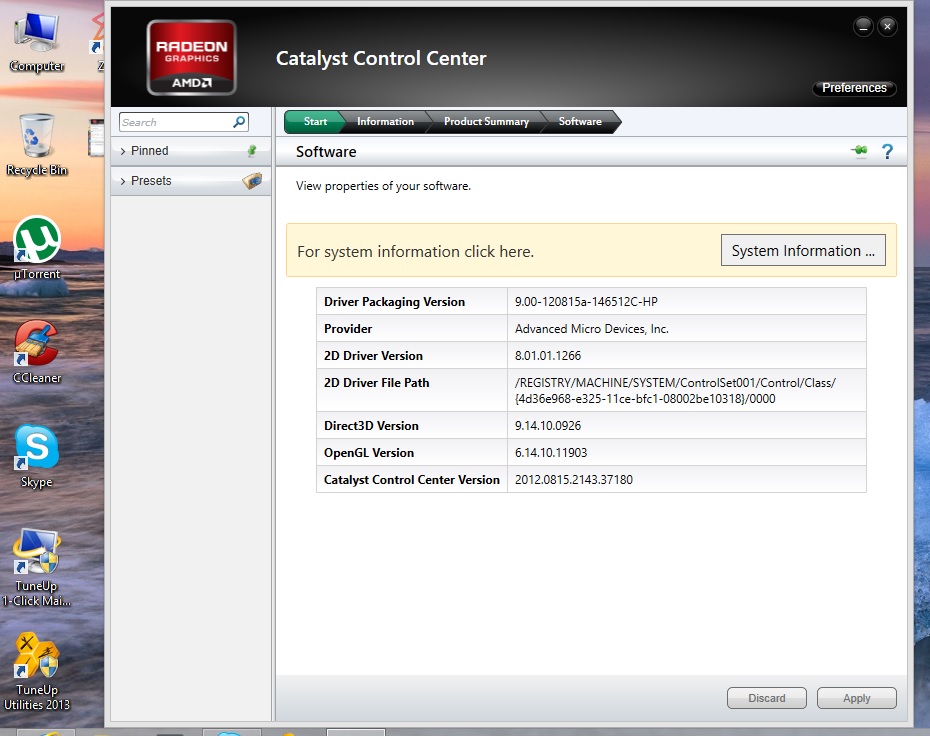This screenshot has height=736, width=930.
Task: Select the Driver Packaging Version value 9.00-120815a-146512C-HP
Action: 586,302
